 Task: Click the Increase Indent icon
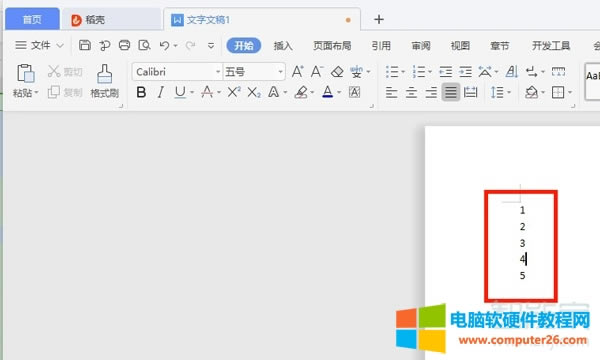465,72
